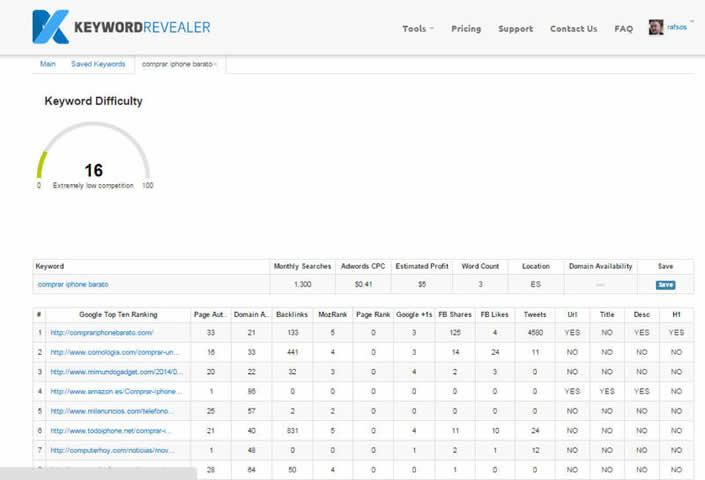Open the milanuncios.com result link

click(x=112, y=411)
